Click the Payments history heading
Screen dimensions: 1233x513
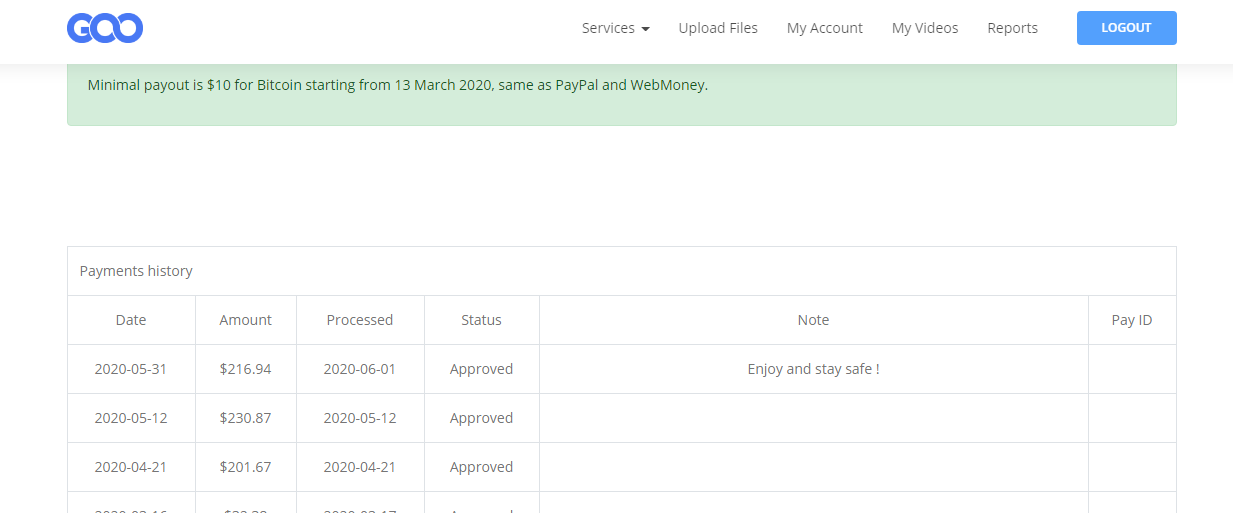point(136,271)
